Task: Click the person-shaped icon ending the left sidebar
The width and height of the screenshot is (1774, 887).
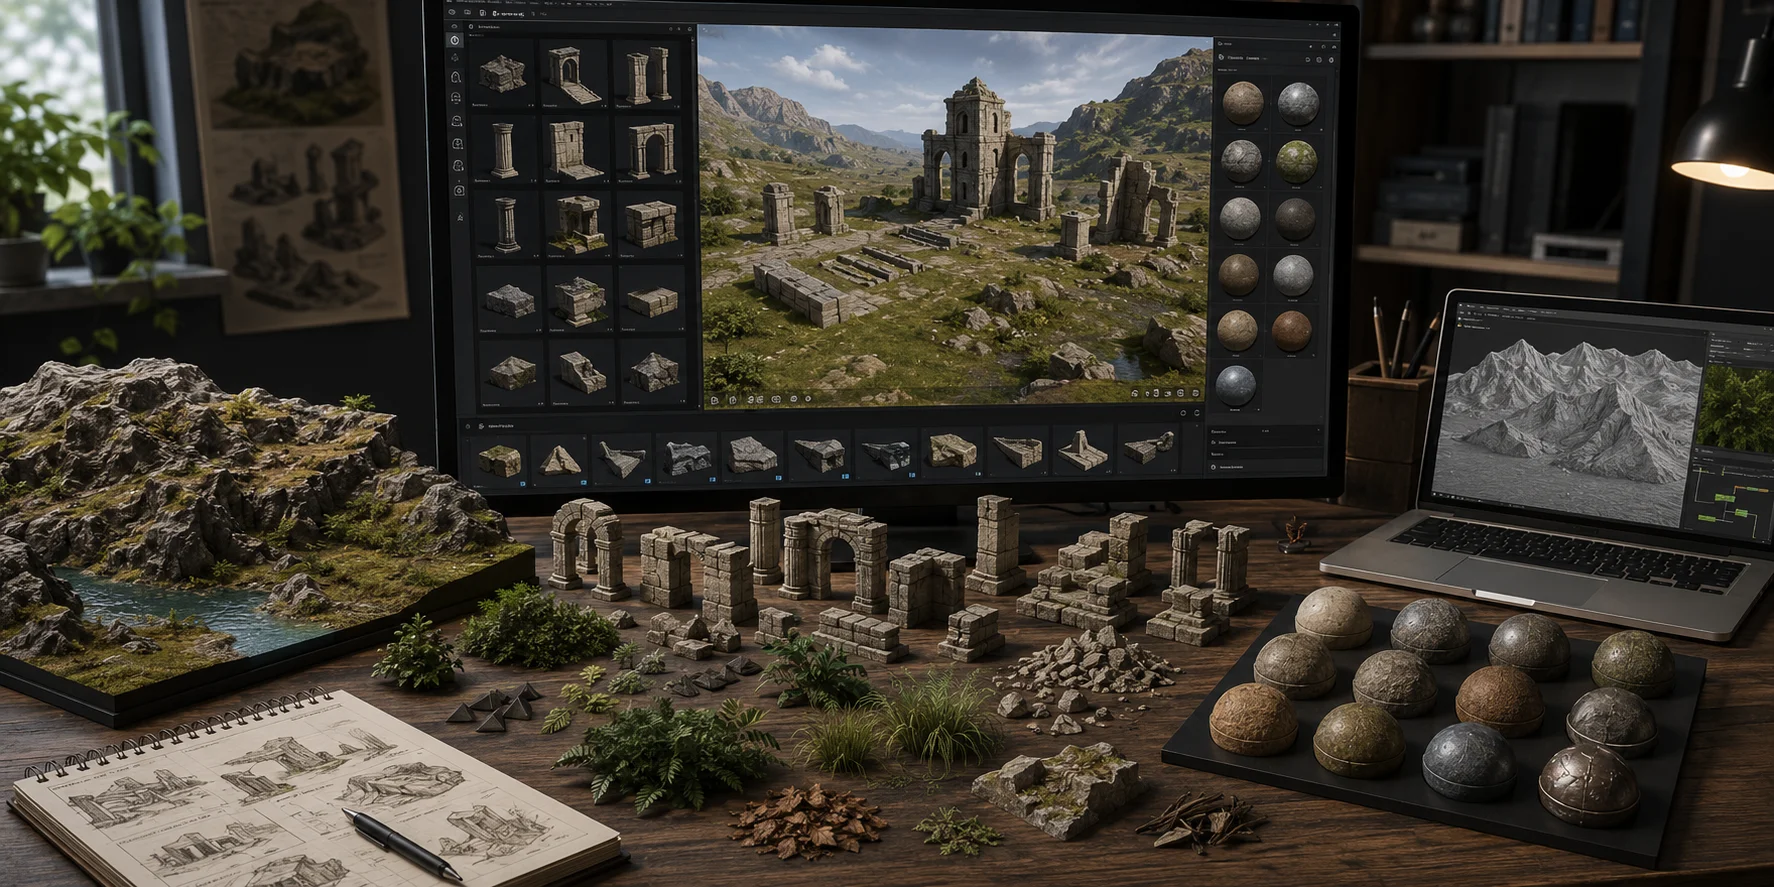Action: 459,216
